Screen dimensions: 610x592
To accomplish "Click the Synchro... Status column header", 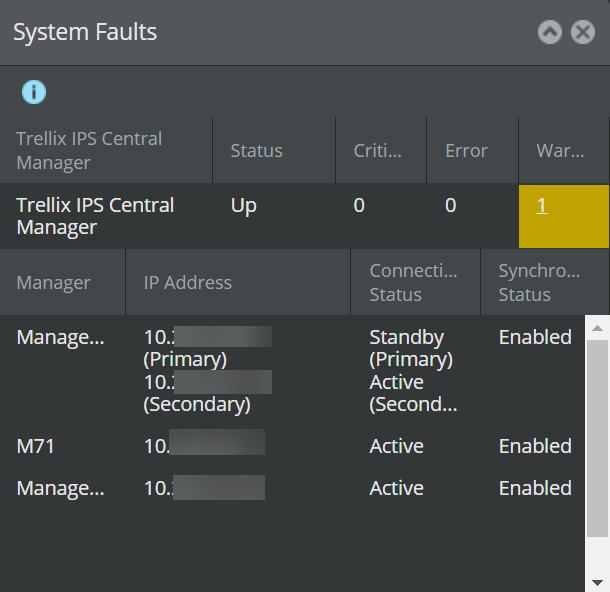I will tap(545, 282).
